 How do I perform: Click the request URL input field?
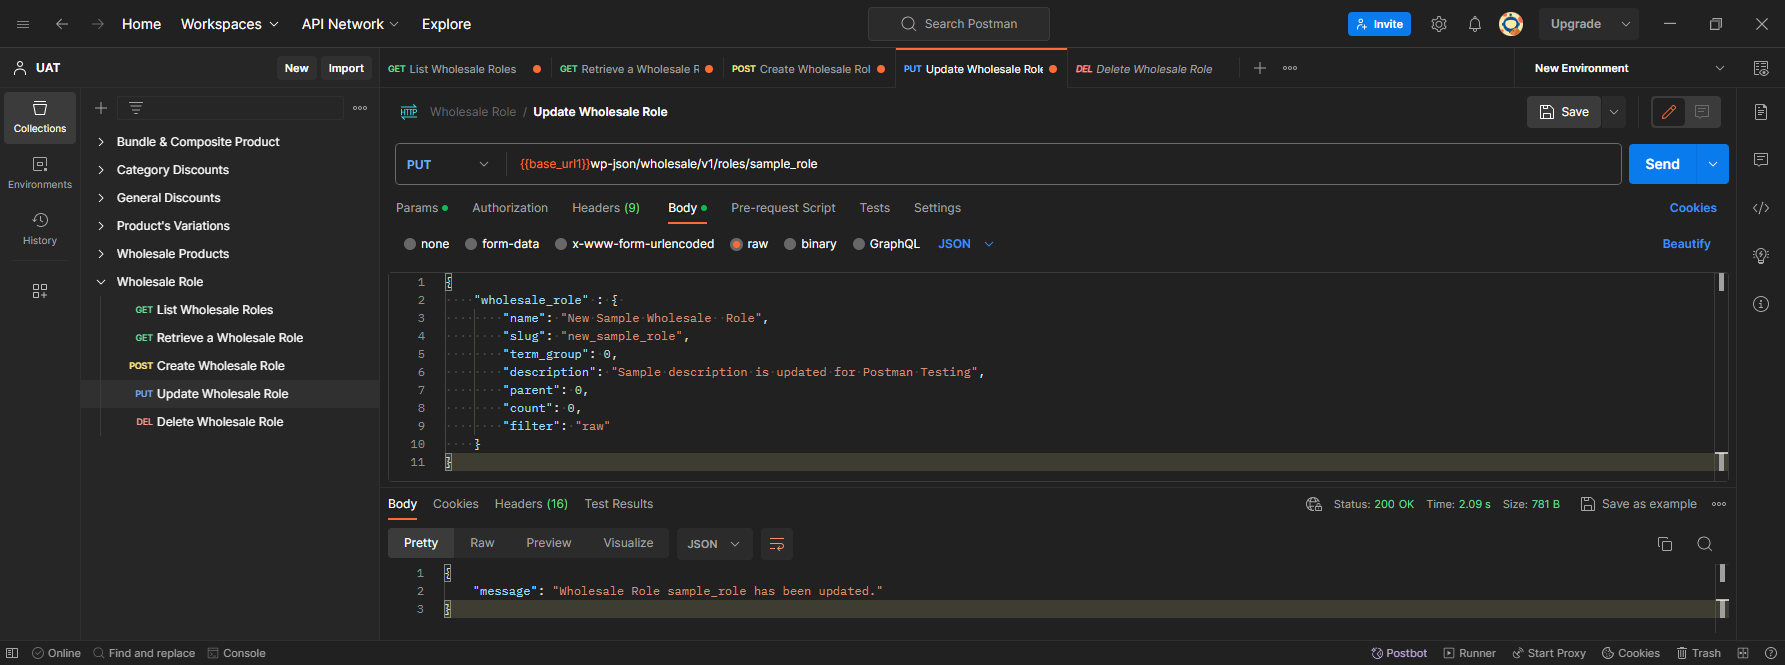1064,164
